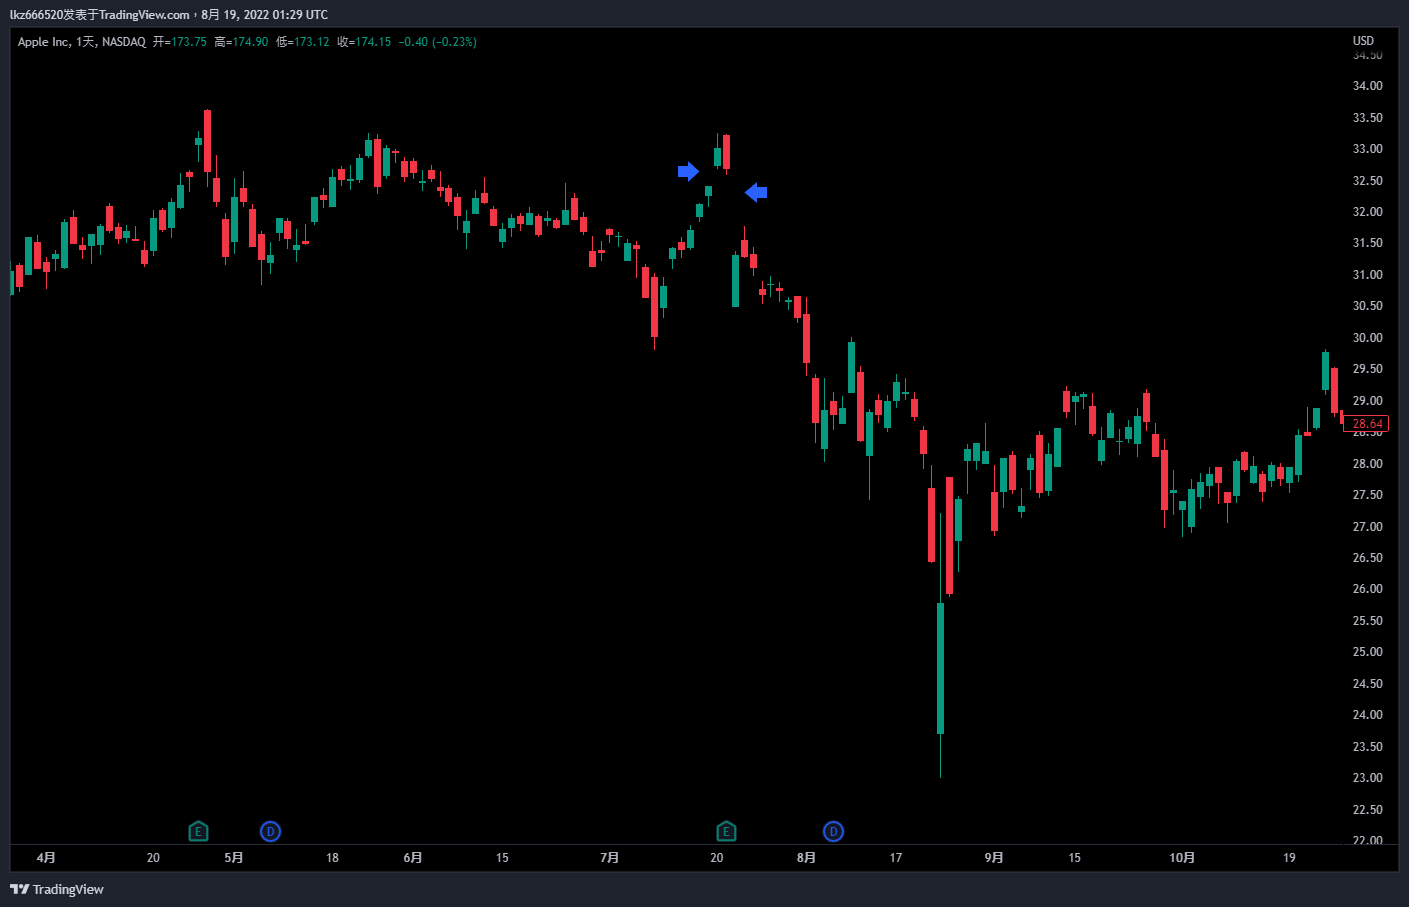1409x907 pixels.
Task: Open the USD currency label on price axis
Action: click(x=1363, y=41)
